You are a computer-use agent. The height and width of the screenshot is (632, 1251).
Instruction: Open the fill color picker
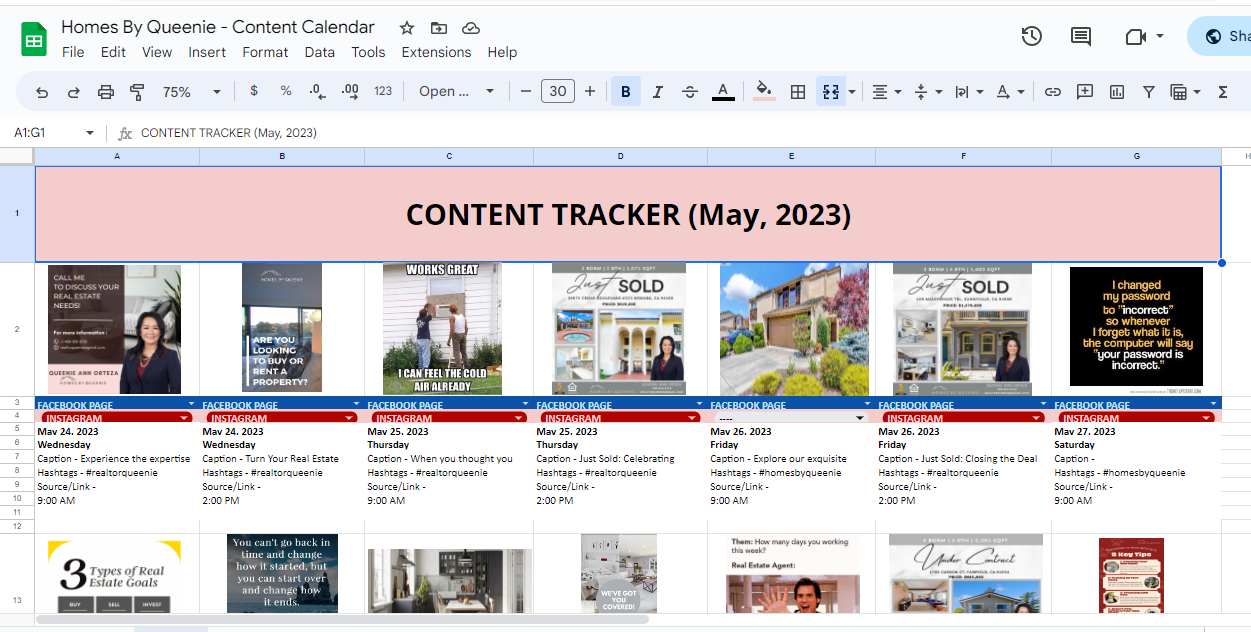click(764, 92)
